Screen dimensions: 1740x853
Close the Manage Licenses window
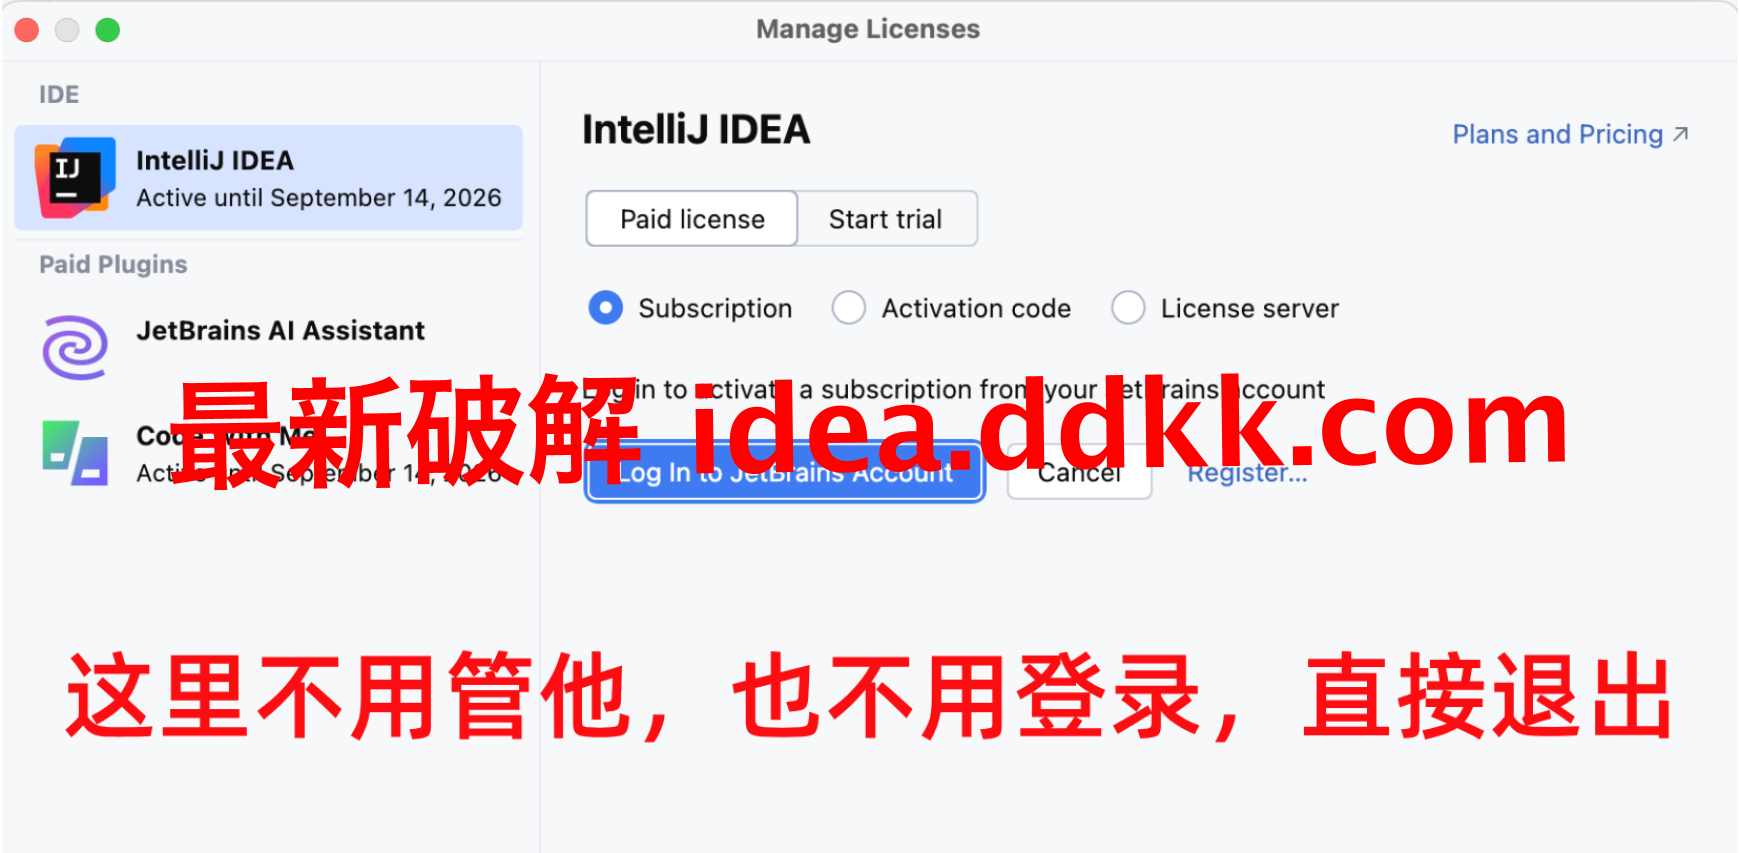tap(27, 30)
